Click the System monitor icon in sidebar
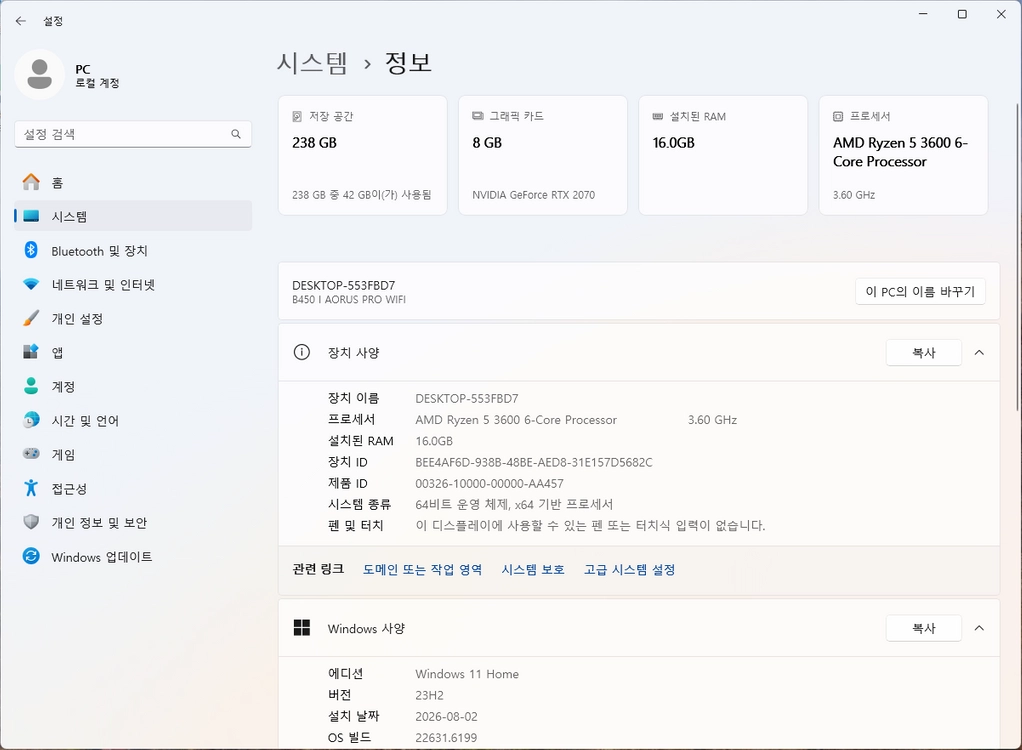This screenshot has height=750, width=1022. coord(31,216)
